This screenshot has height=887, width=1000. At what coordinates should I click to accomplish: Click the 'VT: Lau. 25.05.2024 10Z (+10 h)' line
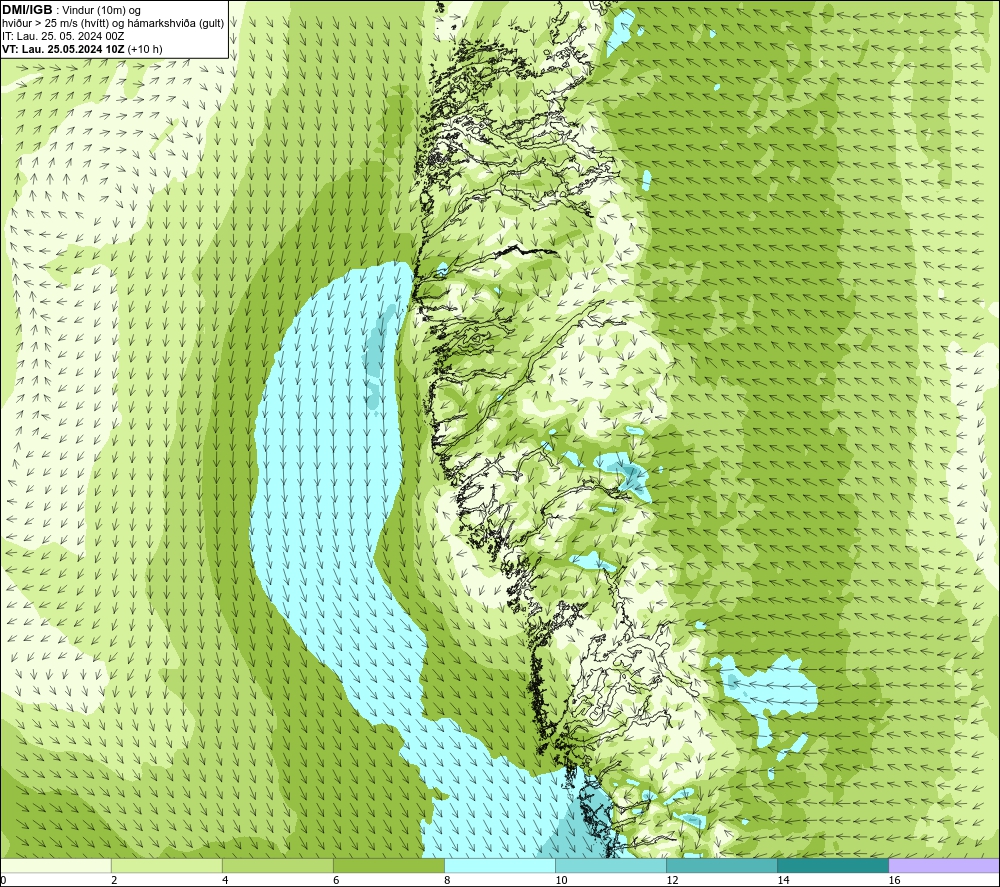[x=82, y=49]
